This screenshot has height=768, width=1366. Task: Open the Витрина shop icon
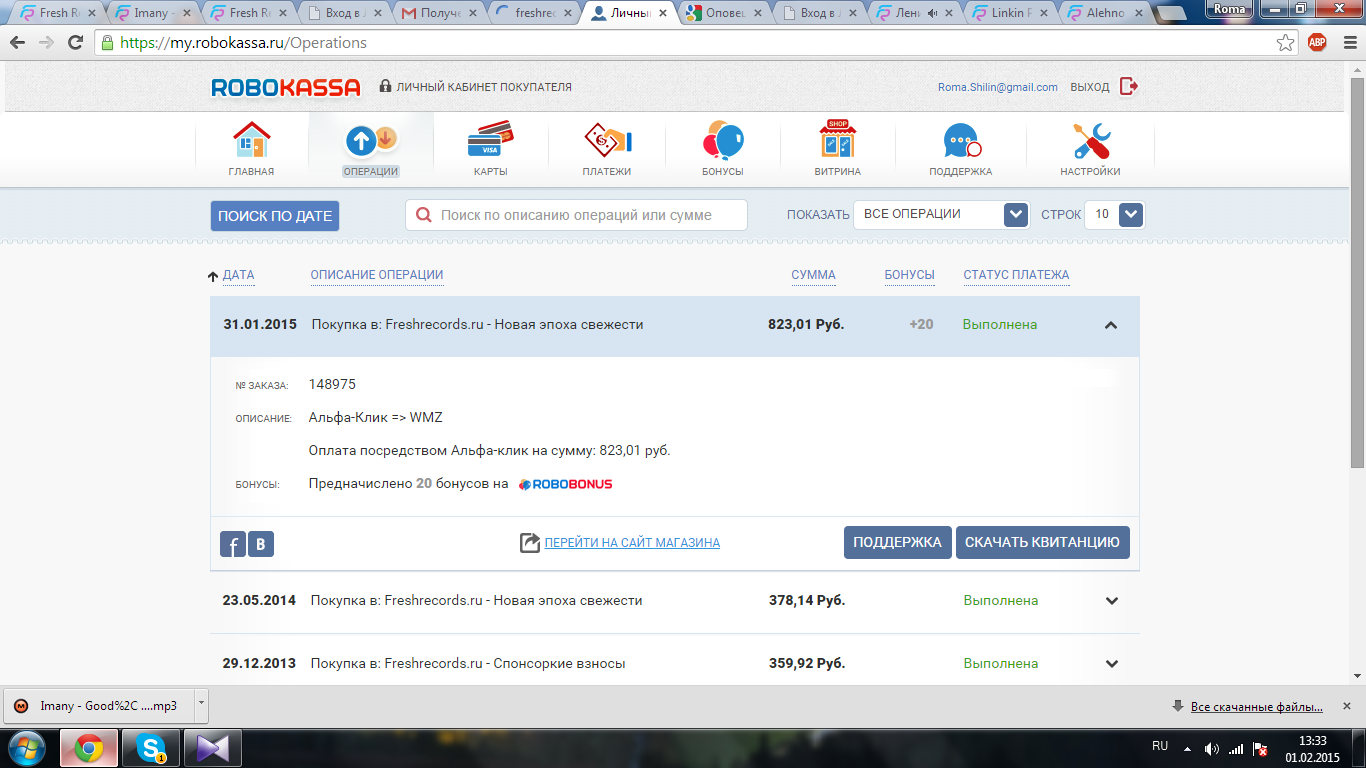tap(838, 140)
